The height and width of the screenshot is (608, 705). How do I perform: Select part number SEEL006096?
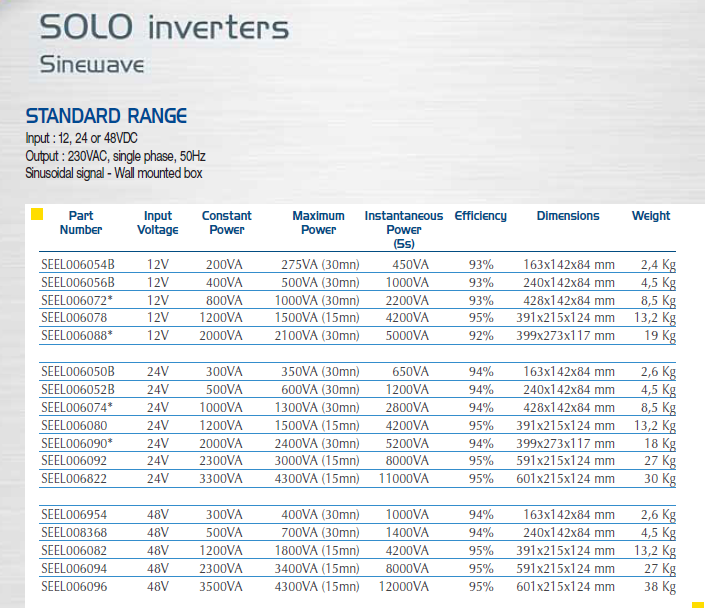click(x=74, y=586)
